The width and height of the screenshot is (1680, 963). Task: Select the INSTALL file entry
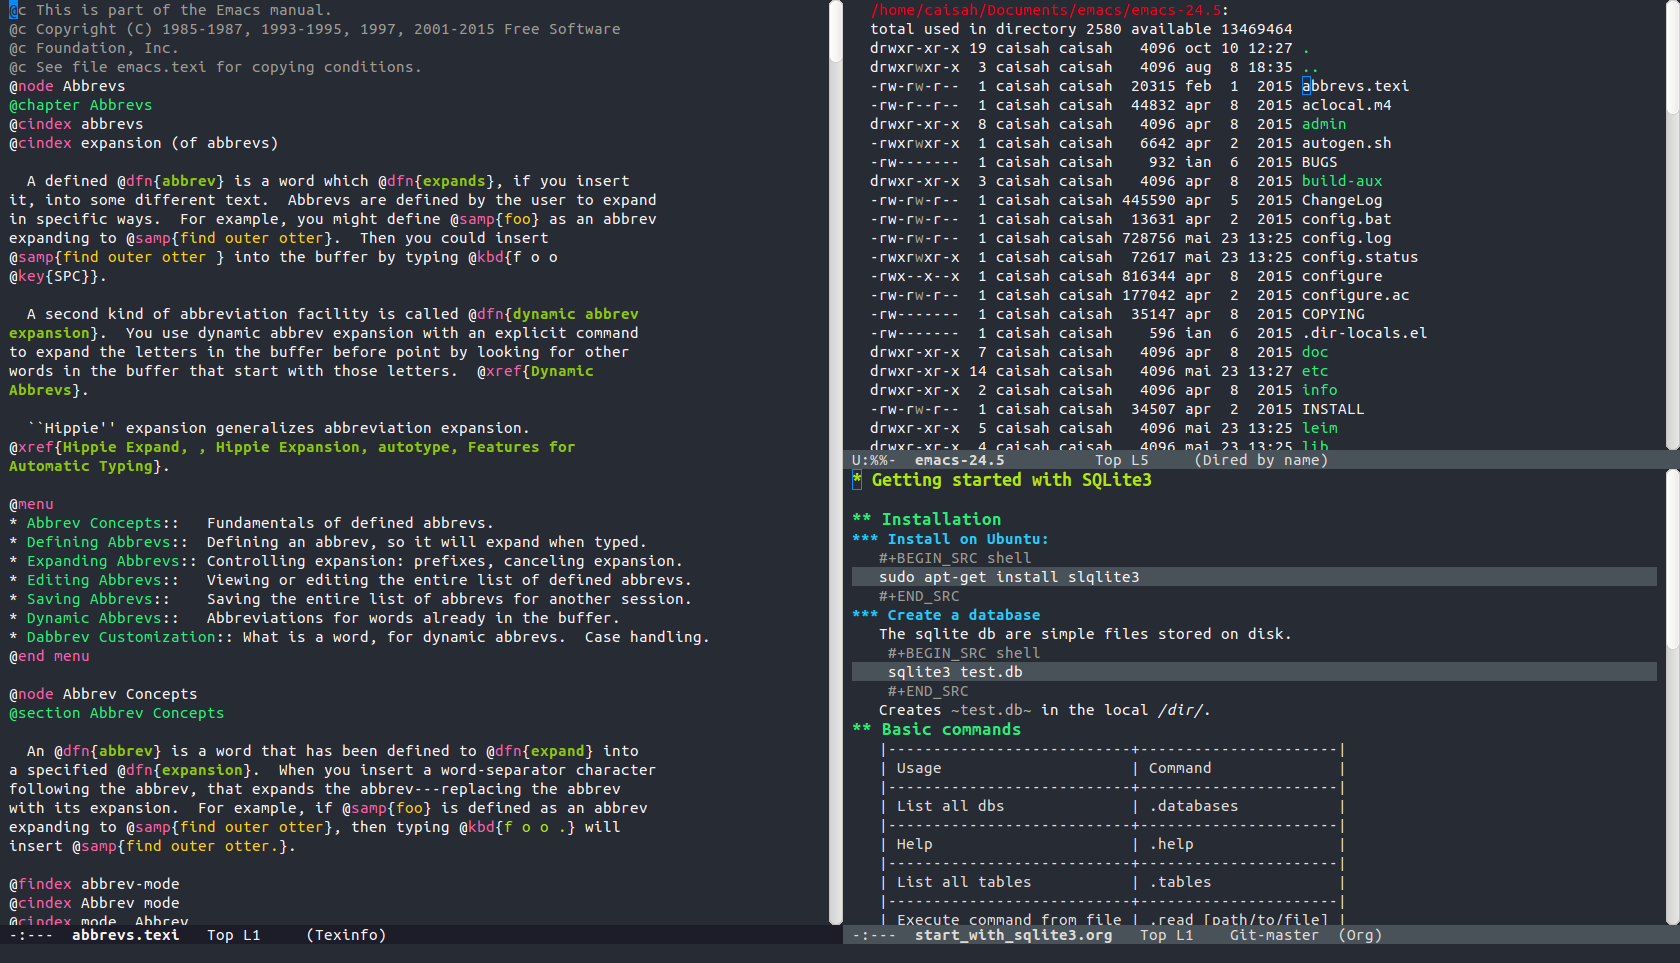tap(1333, 409)
